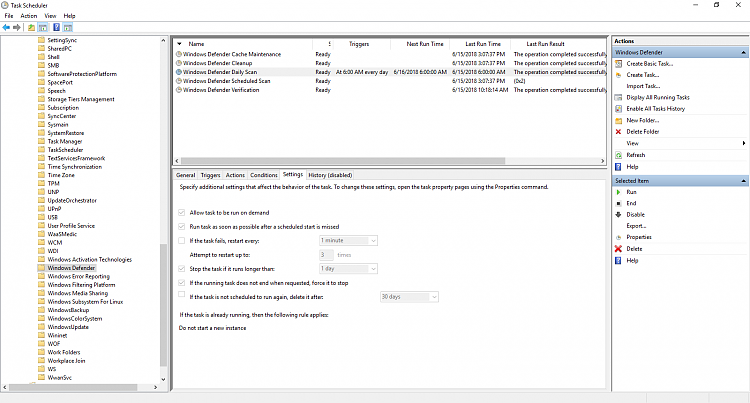This screenshot has height=403, width=750.
Task: Click Export link in Selected Item
Action: [x=636, y=226]
